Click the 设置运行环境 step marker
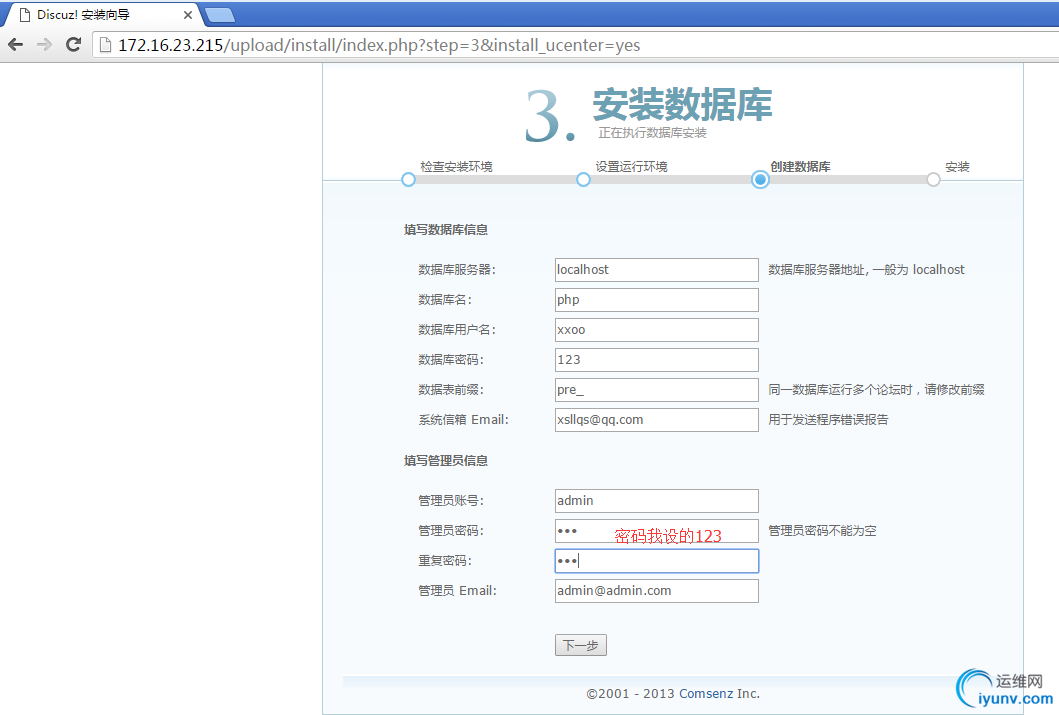Viewport: 1059px width, 715px height. coord(583,180)
